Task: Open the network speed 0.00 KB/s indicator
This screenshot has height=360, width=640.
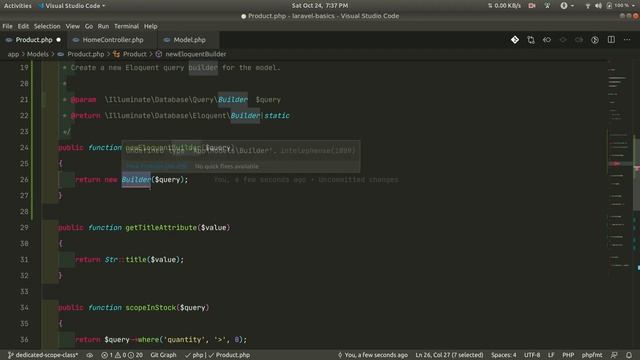Action: [504, 6]
